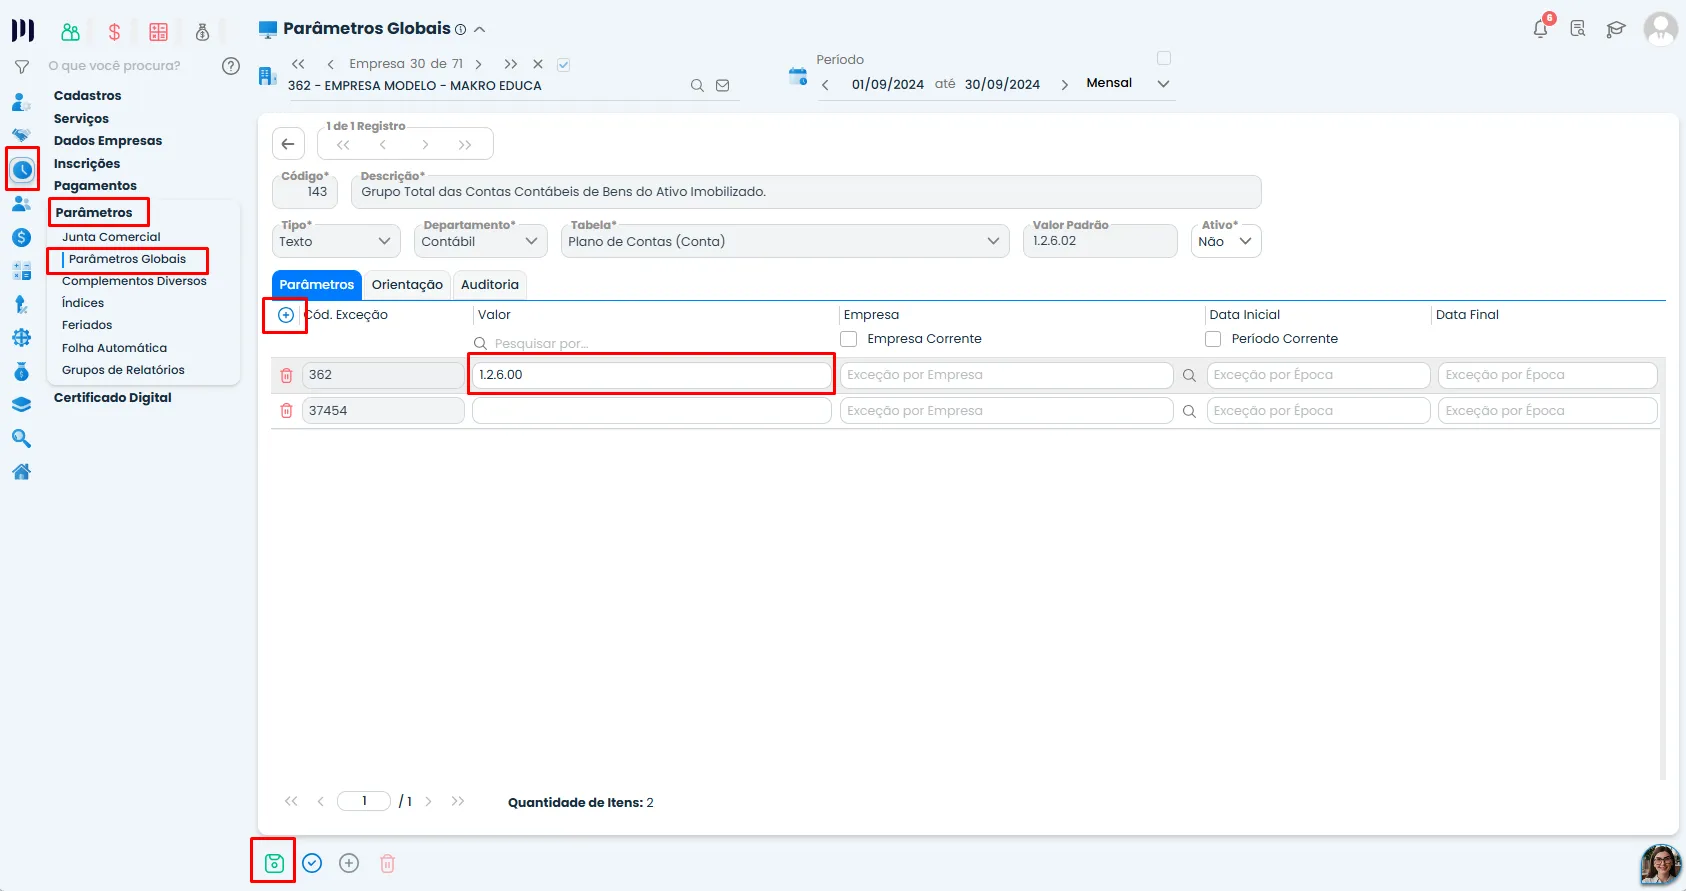This screenshot has width=1686, height=891.
Task: Add new exception row with plus icon
Action: pyautogui.click(x=286, y=315)
